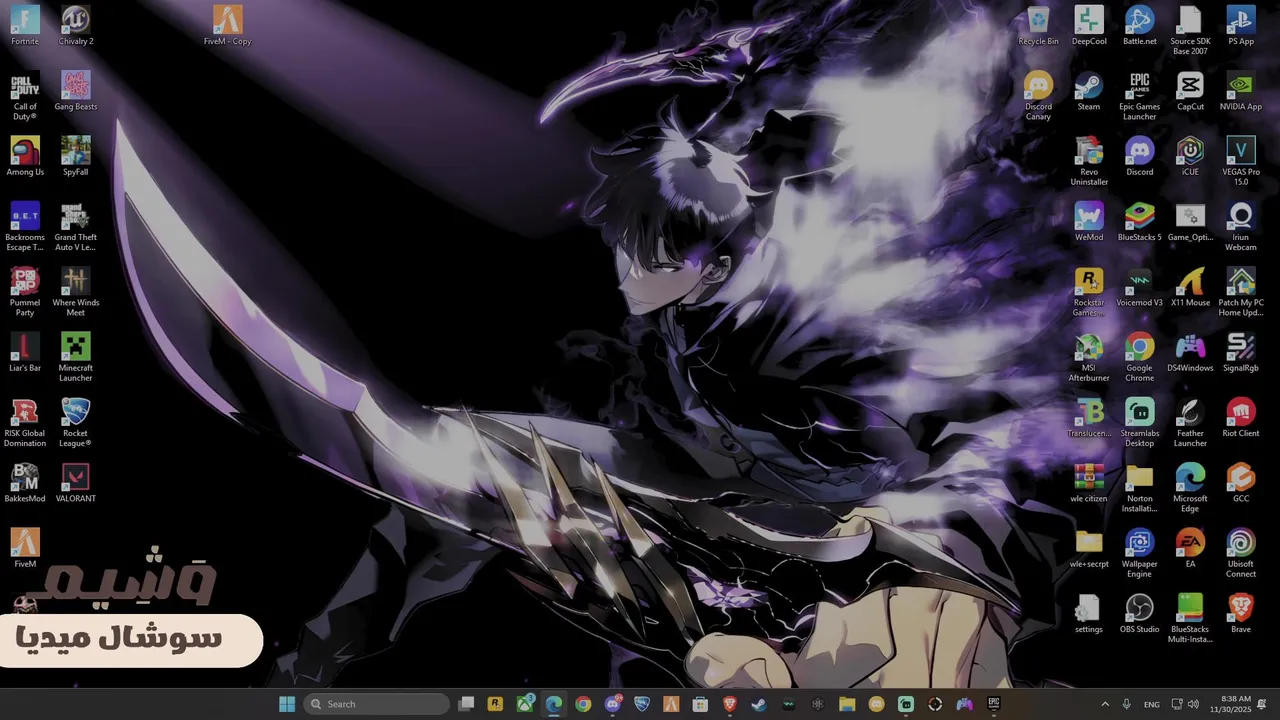The image size is (1280, 720).
Task: Select the Grand Theft Auto V desktop icon
Action: pyautogui.click(x=76, y=227)
